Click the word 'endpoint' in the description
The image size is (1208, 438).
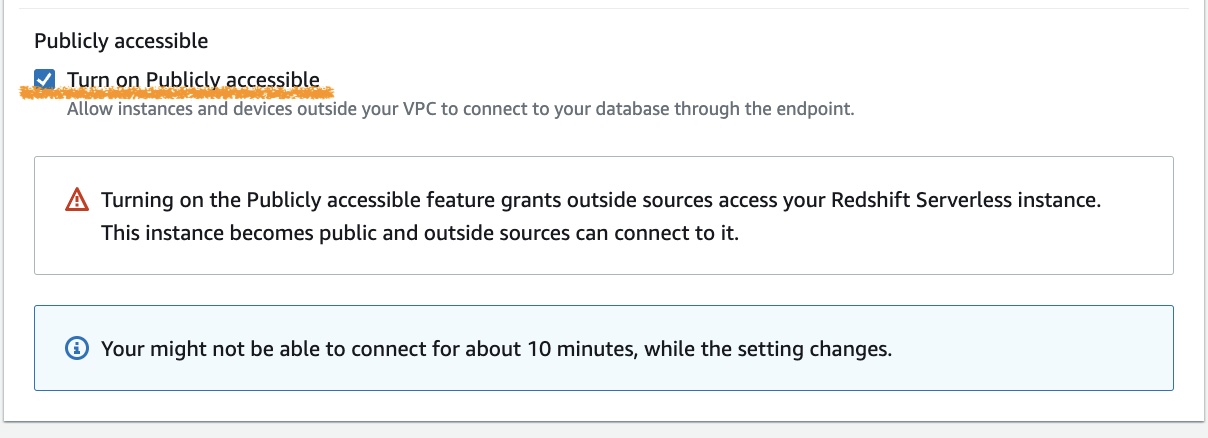coord(817,108)
